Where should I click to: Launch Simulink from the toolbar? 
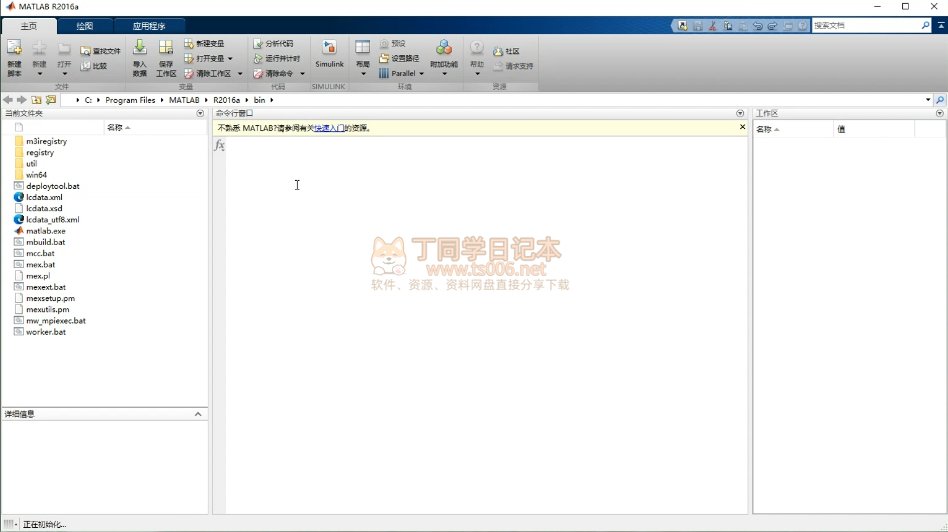tap(329, 54)
